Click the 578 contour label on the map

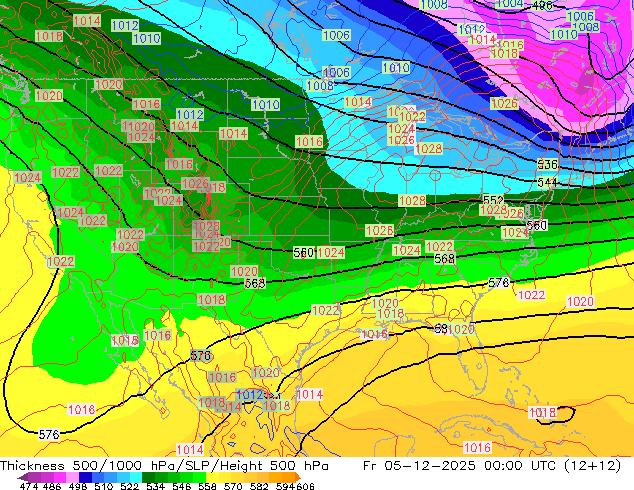pyautogui.click(x=499, y=283)
